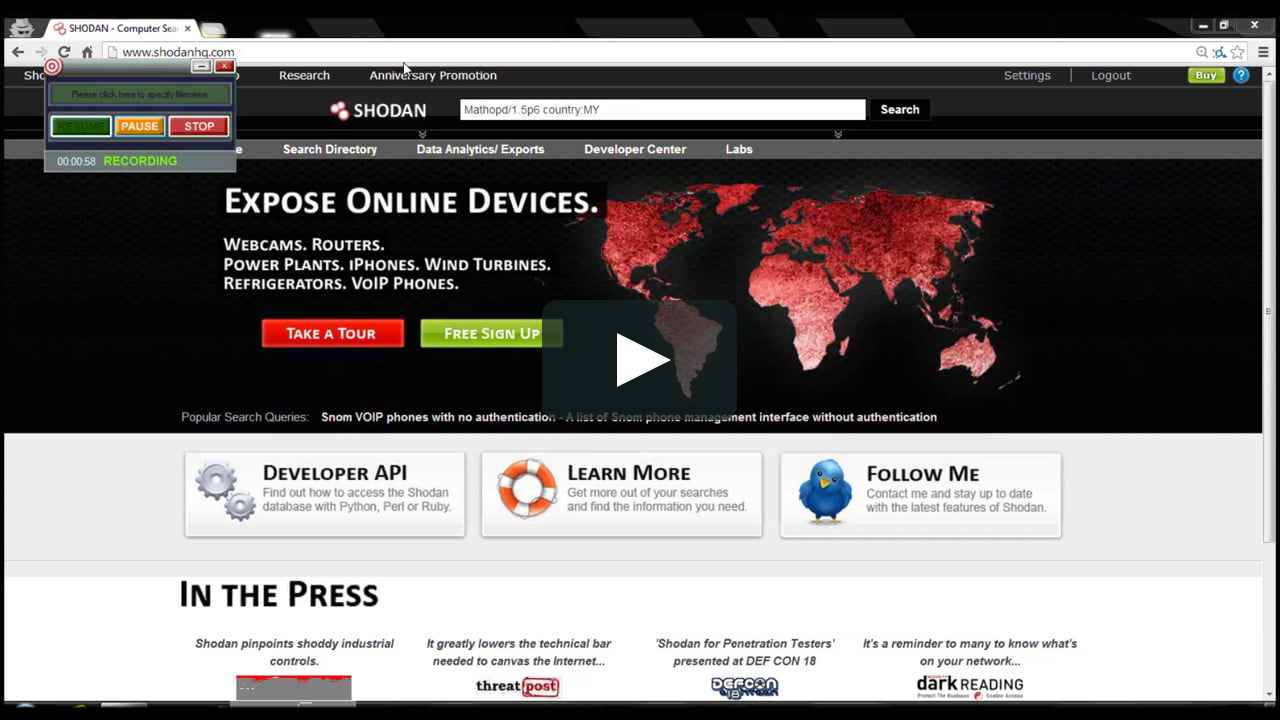Click the browser forward arrow
1280x720 pixels.
coord(41,52)
